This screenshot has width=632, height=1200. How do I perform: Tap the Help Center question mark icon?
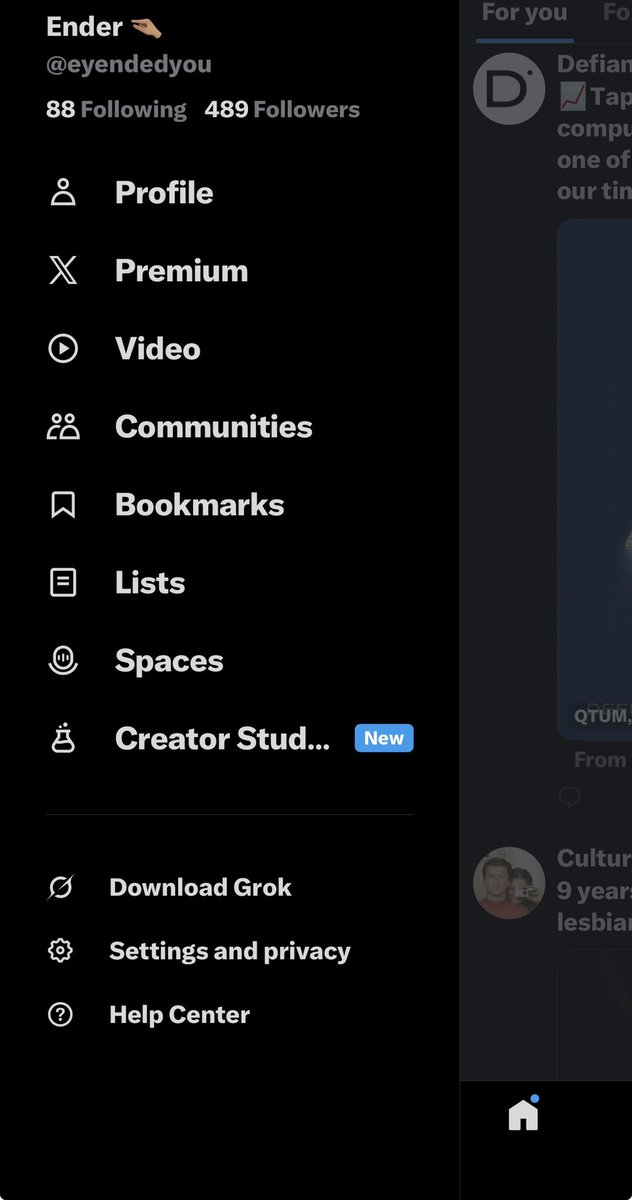(60, 1014)
